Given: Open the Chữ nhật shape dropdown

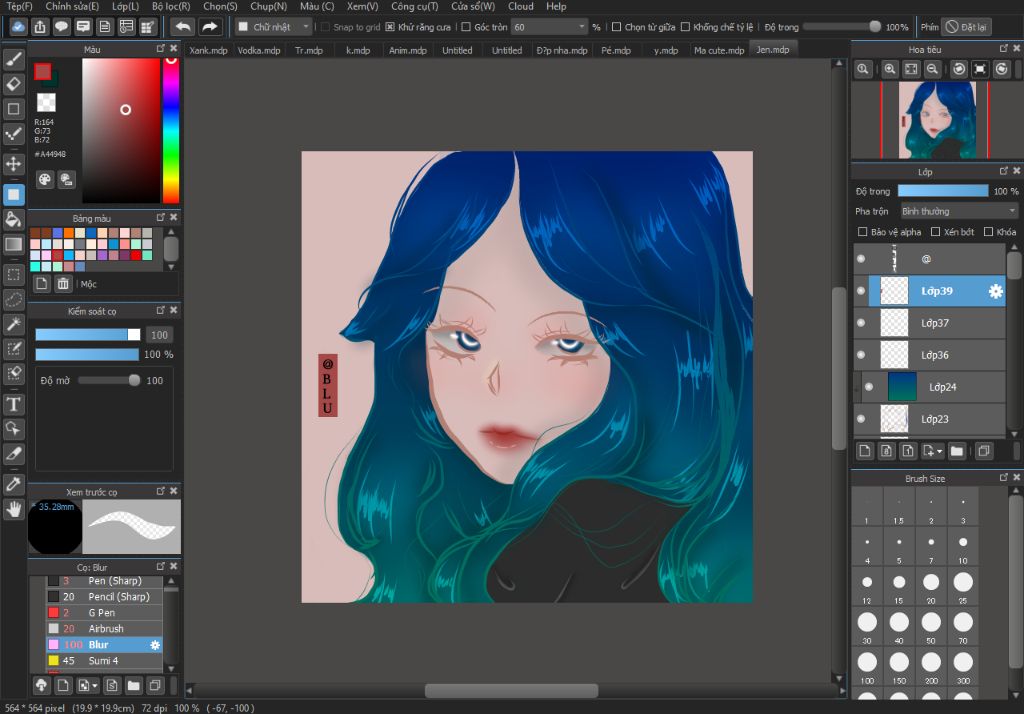Looking at the screenshot, I should click(x=274, y=27).
